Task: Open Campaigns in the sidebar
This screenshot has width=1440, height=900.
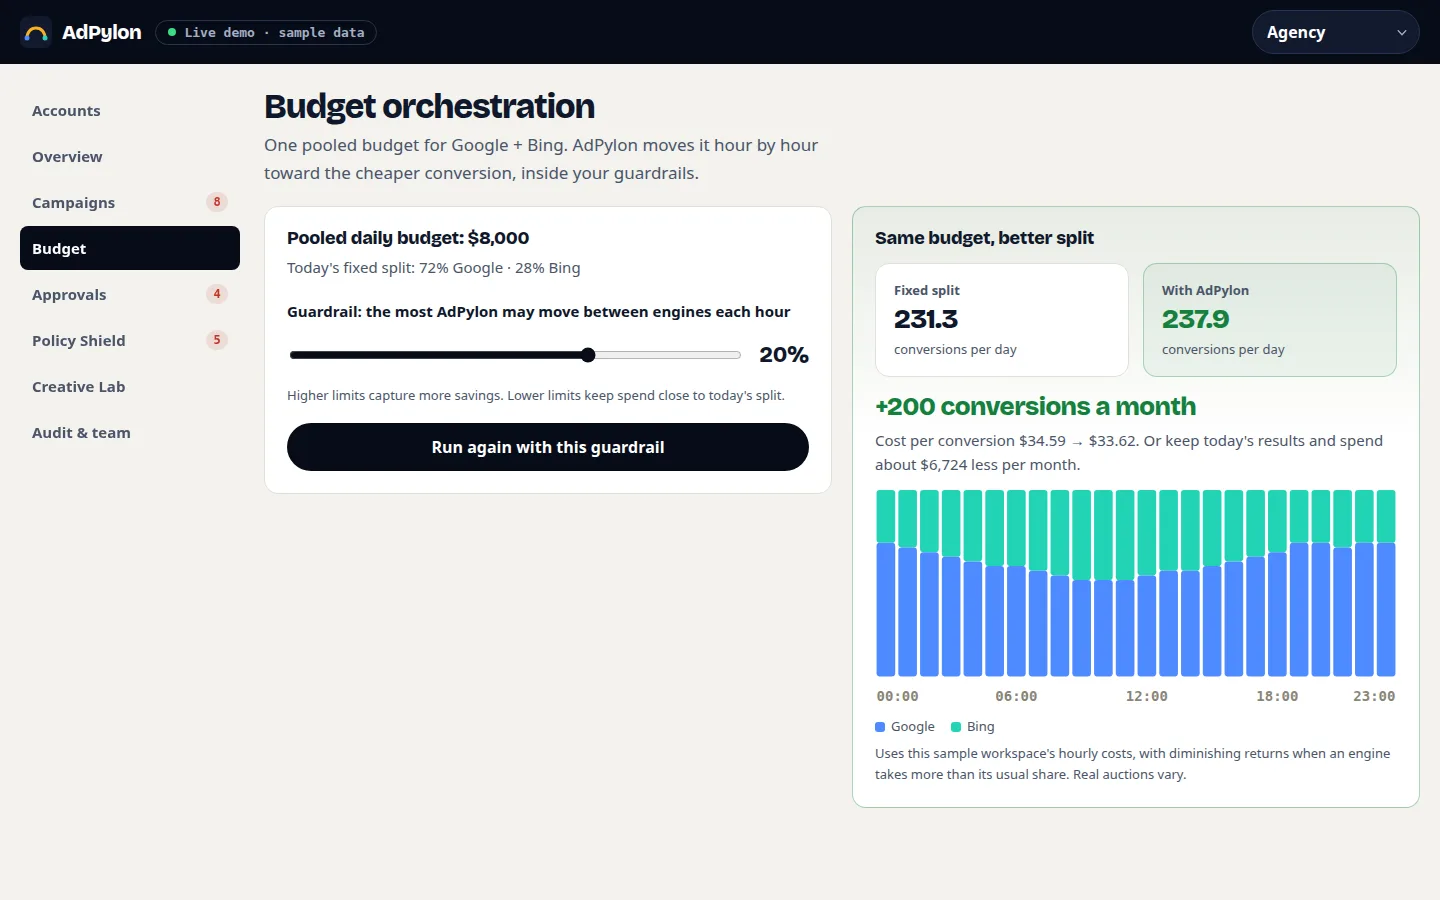Action: point(130,203)
